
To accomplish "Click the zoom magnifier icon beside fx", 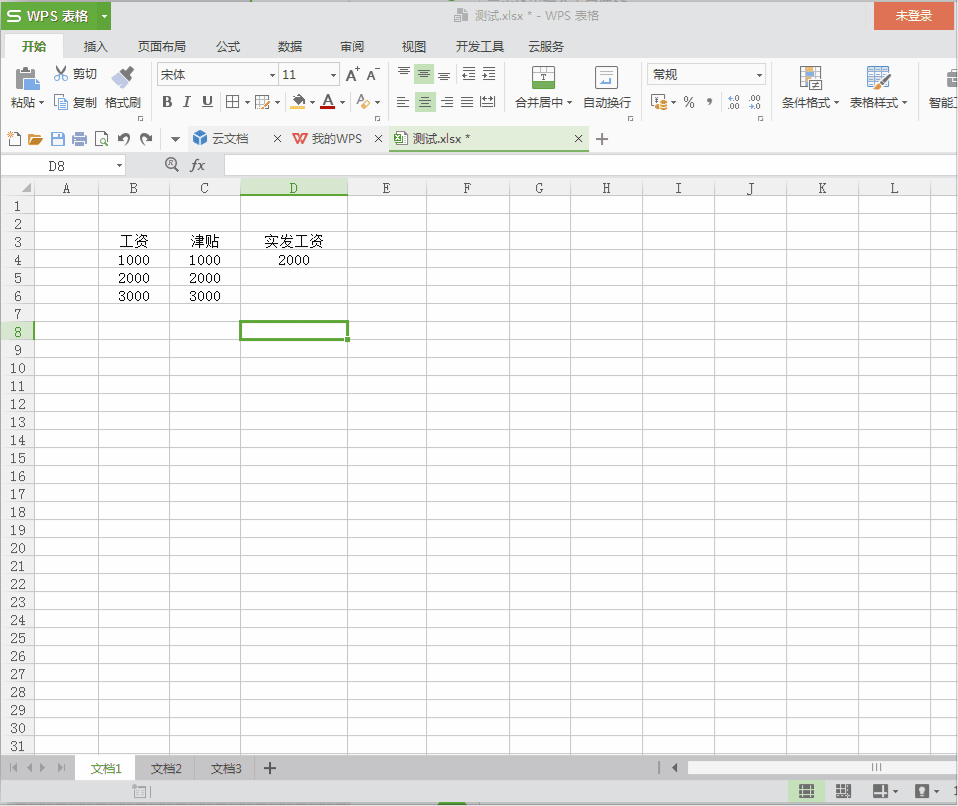I will pos(172,164).
